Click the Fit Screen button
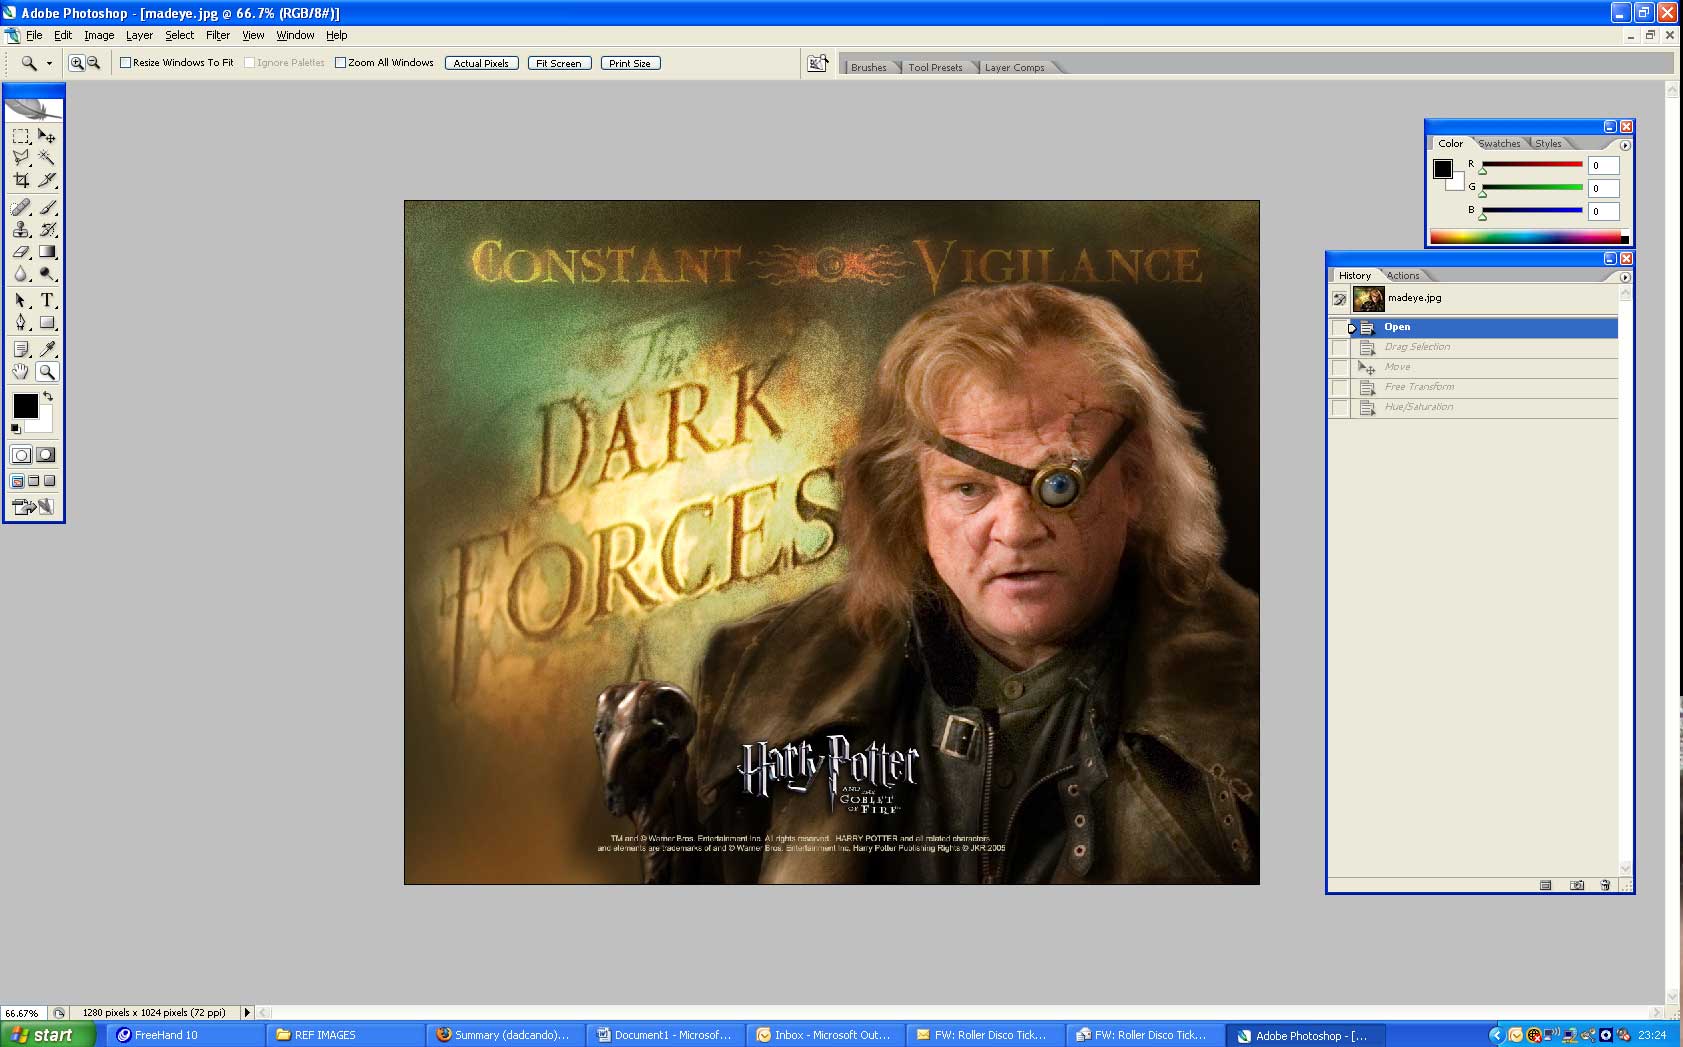This screenshot has width=1683, height=1047. (559, 63)
